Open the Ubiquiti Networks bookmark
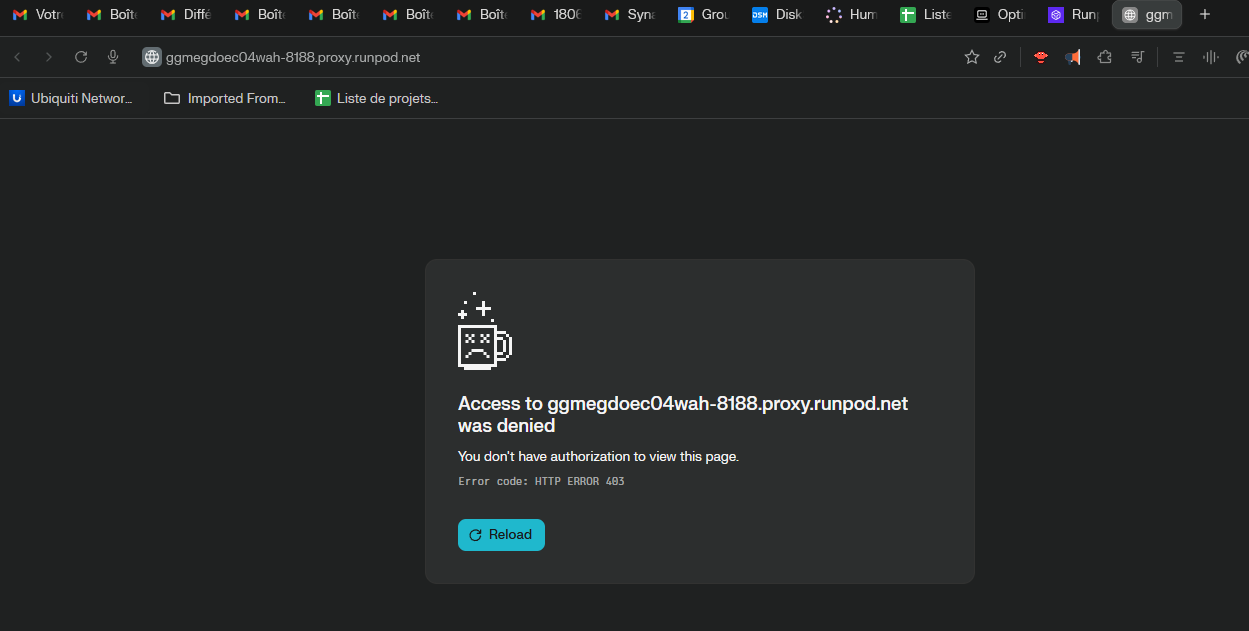The width and height of the screenshot is (1249, 631). pyautogui.click(x=71, y=98)
